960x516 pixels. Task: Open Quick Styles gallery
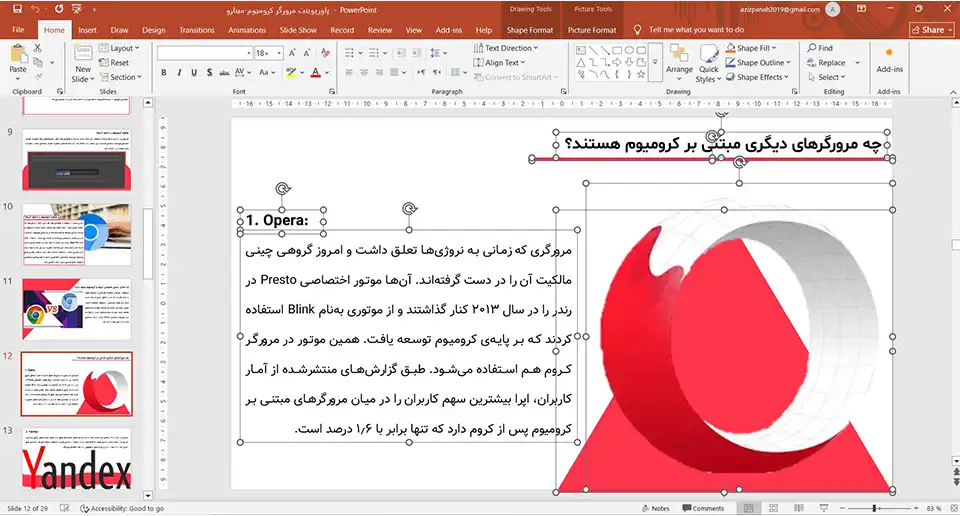pyautogui.click(x=708, y=64)
